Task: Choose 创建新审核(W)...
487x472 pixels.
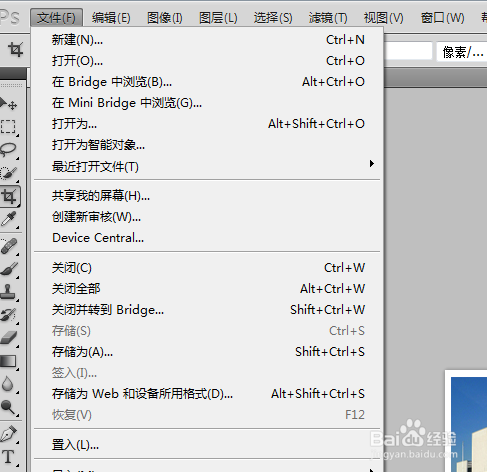Action: tap(208, 217)
